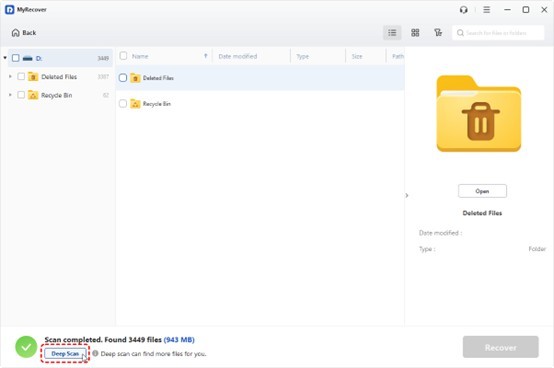Select Deleted Files in sidebar
Screen dimensions: 554x368
[x=59, y=77]
